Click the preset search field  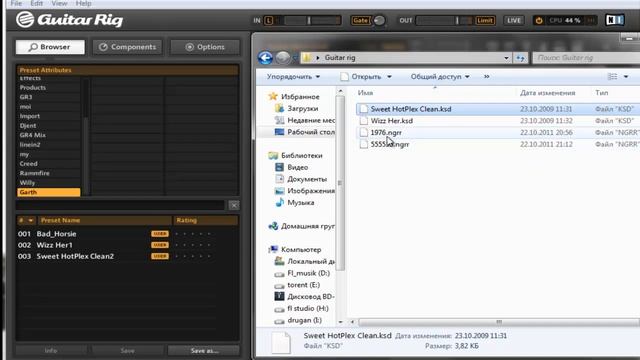point(120,205)
